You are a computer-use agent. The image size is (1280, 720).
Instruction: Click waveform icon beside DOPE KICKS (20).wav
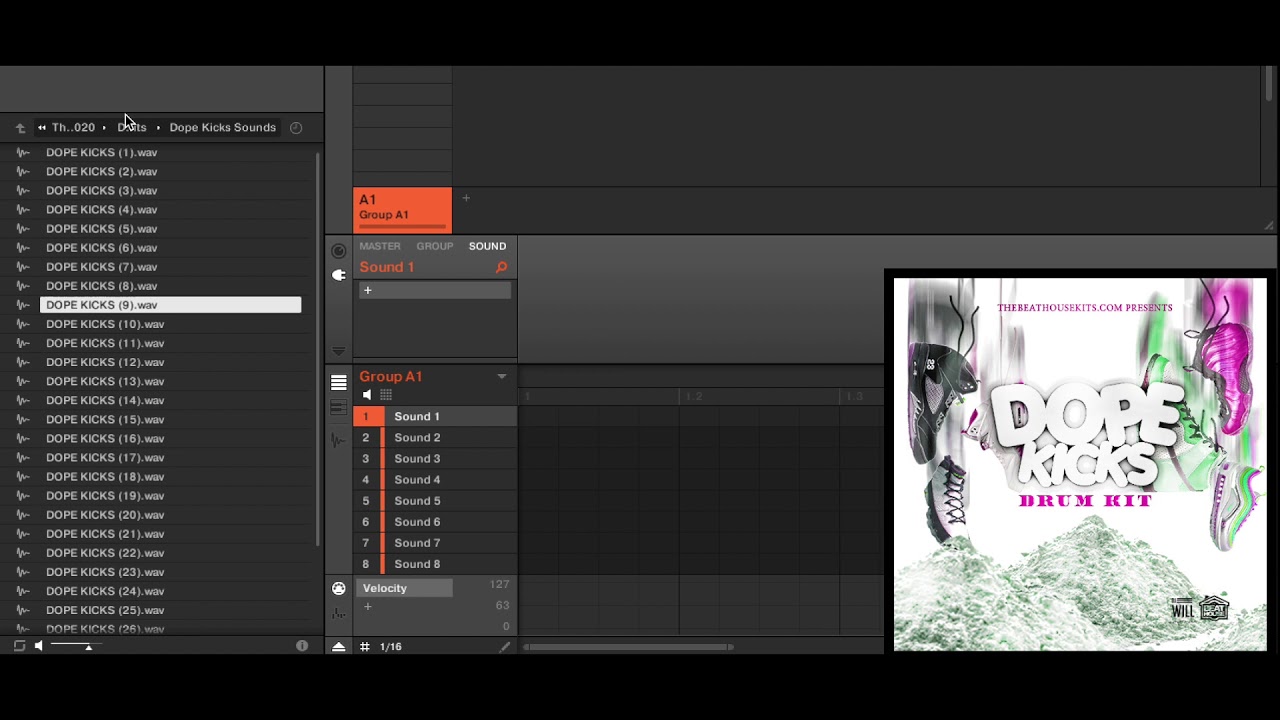pos(23,515)
